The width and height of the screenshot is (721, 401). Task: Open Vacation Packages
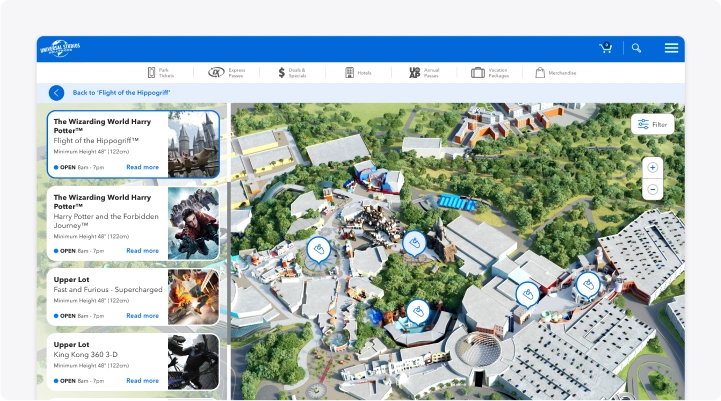pyautogui.click(x=491, y=73)
